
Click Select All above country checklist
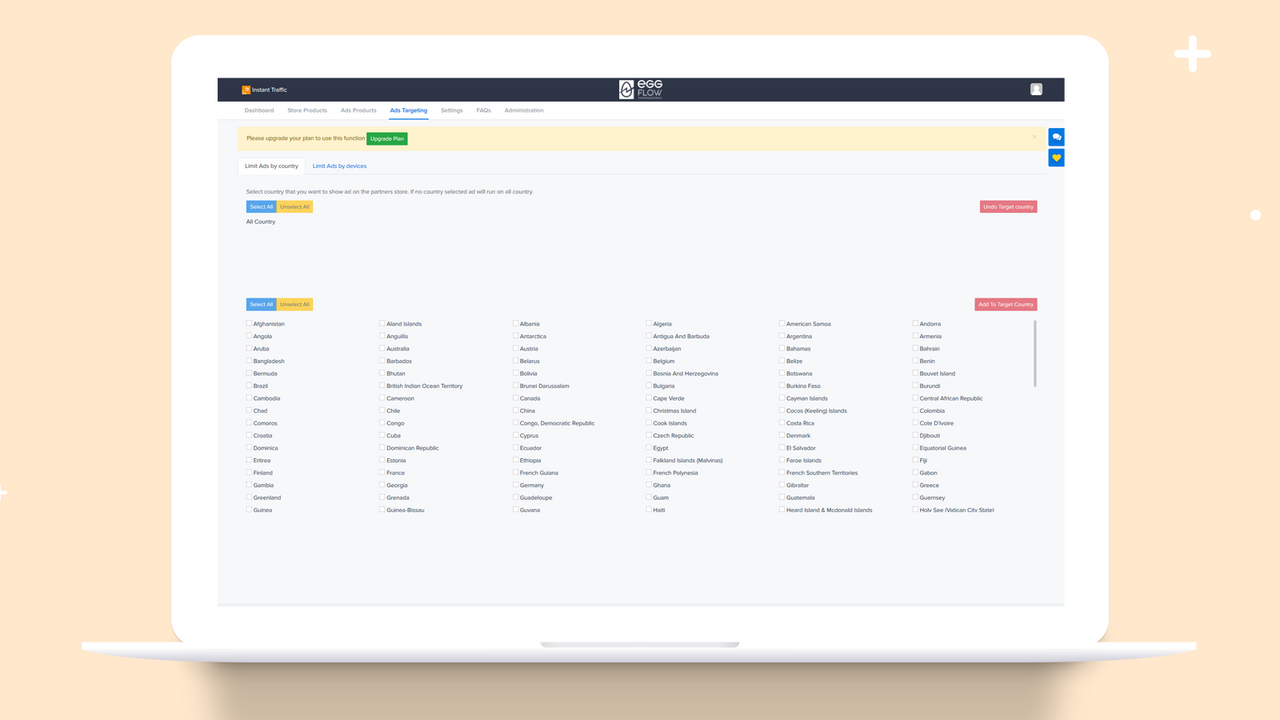[x=261, y=304]
